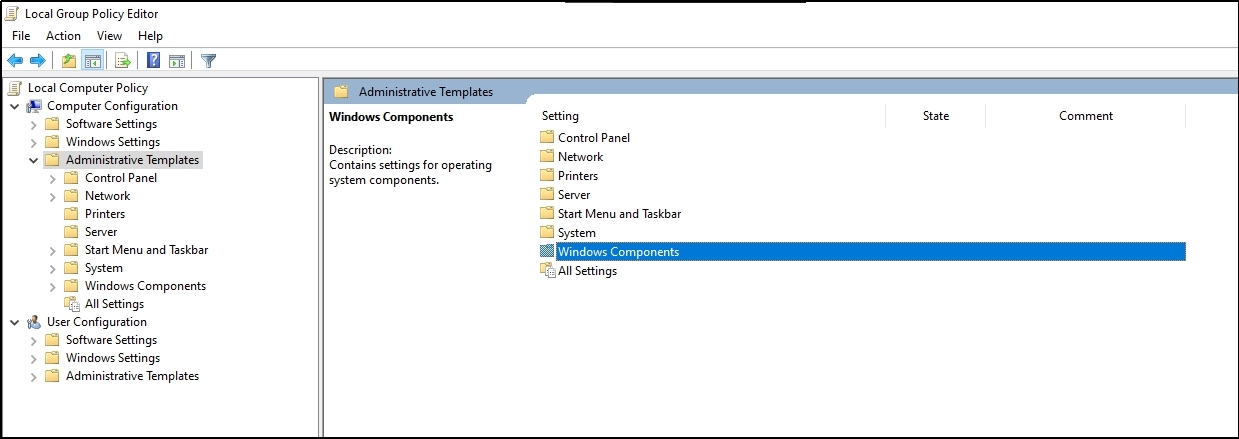Expand Windows Settings under User Configuration
The width and height of the screenshot is (1239, 439).
coord(33,358)
